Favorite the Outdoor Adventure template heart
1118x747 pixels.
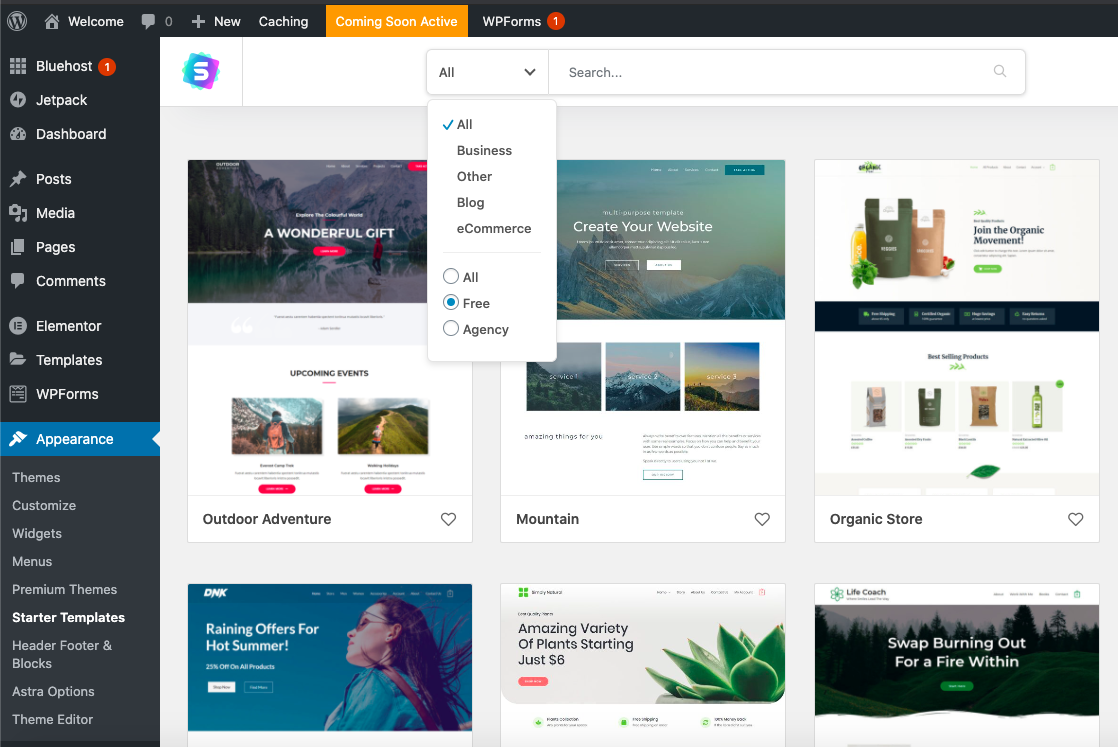click(448, 519)
